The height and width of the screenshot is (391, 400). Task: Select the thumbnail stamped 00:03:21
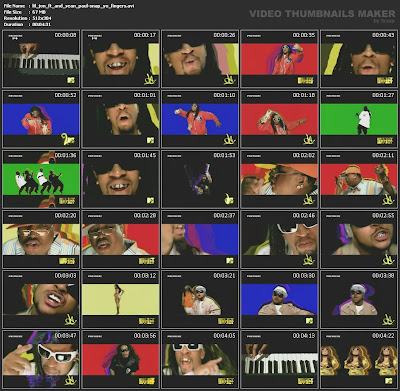pos(200,300)
